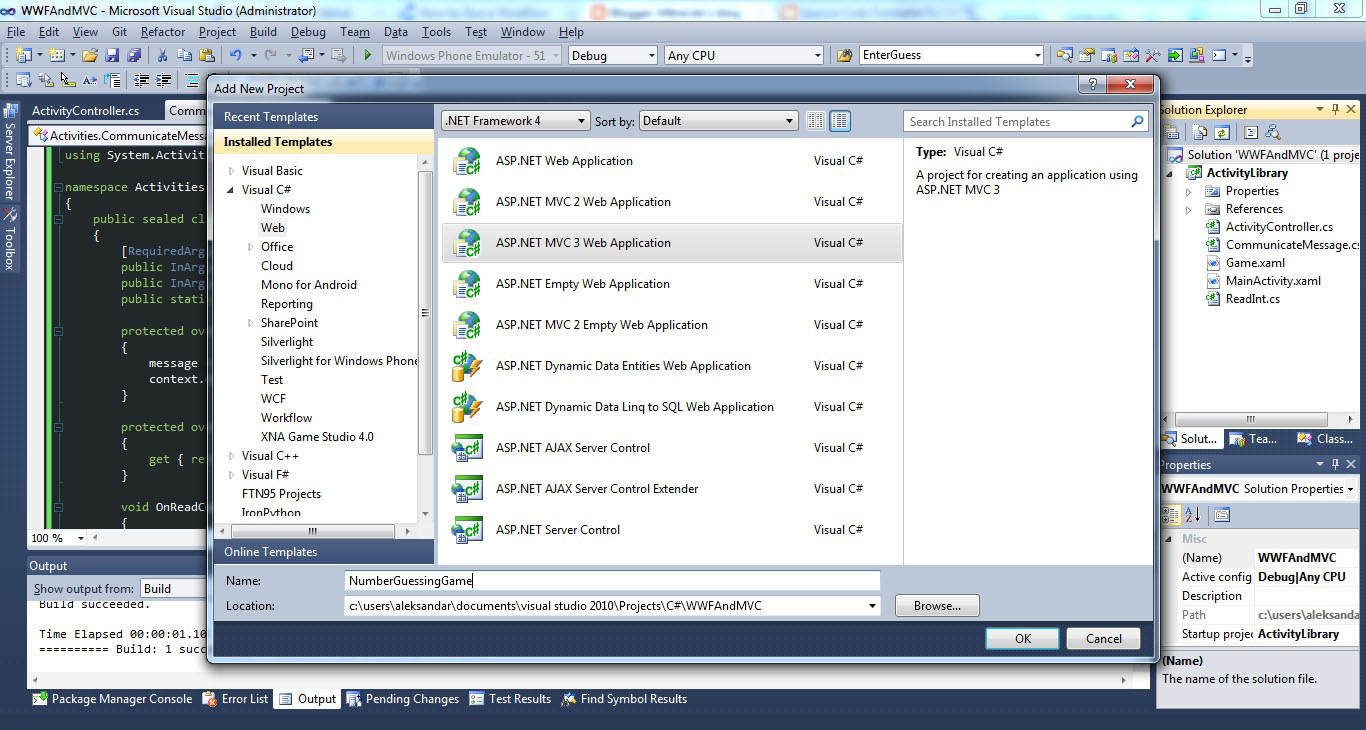Click the search magnifier in Search Installed Templates
Screen dimensions: 1366x730
(x=1137, y=121)
